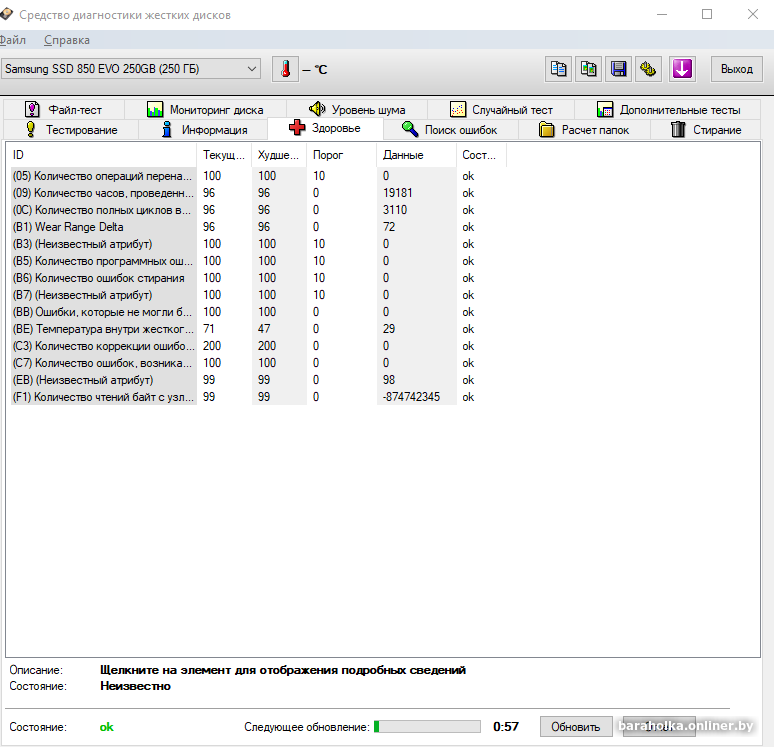The width and height of the screenshot is (774, 747).
Task: Switch to the Тестирование tab
Action: (x=71, y=129)
